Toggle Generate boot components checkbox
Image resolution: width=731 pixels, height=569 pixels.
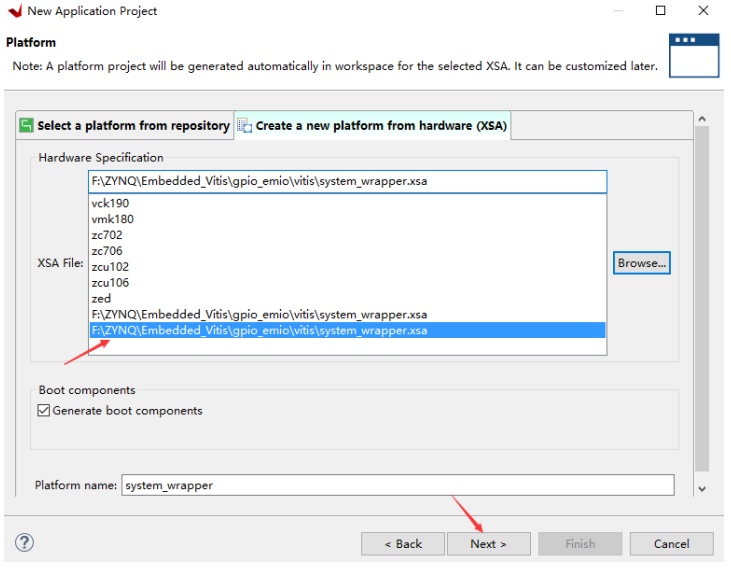(44, 410)
